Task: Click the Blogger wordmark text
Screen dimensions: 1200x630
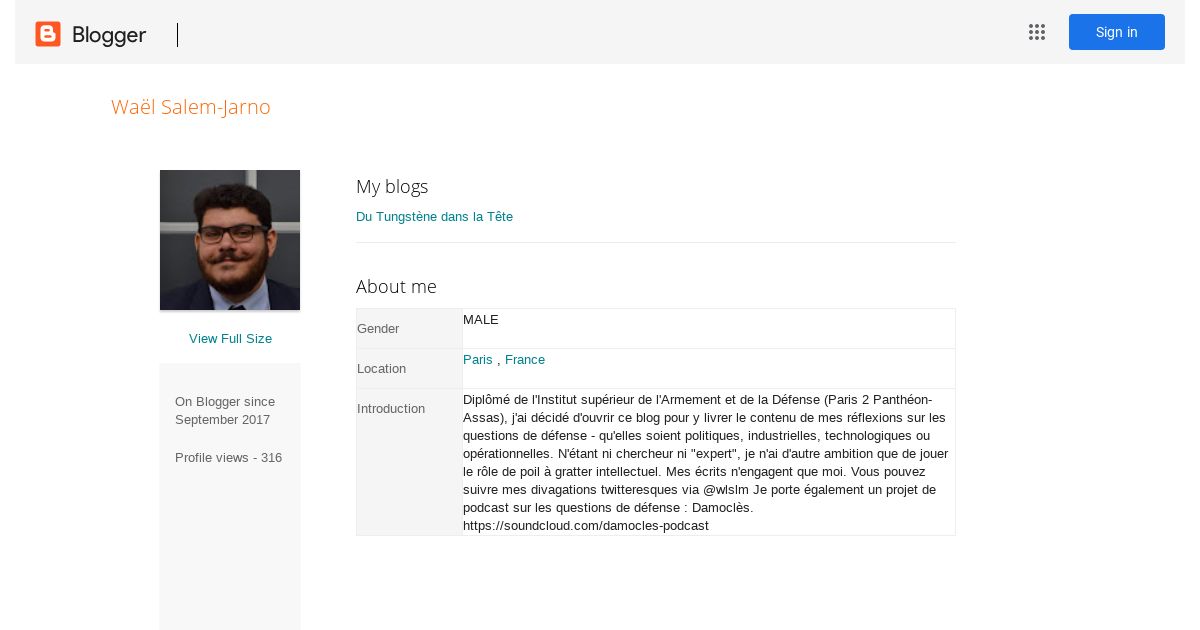Action: pos(109,35)
